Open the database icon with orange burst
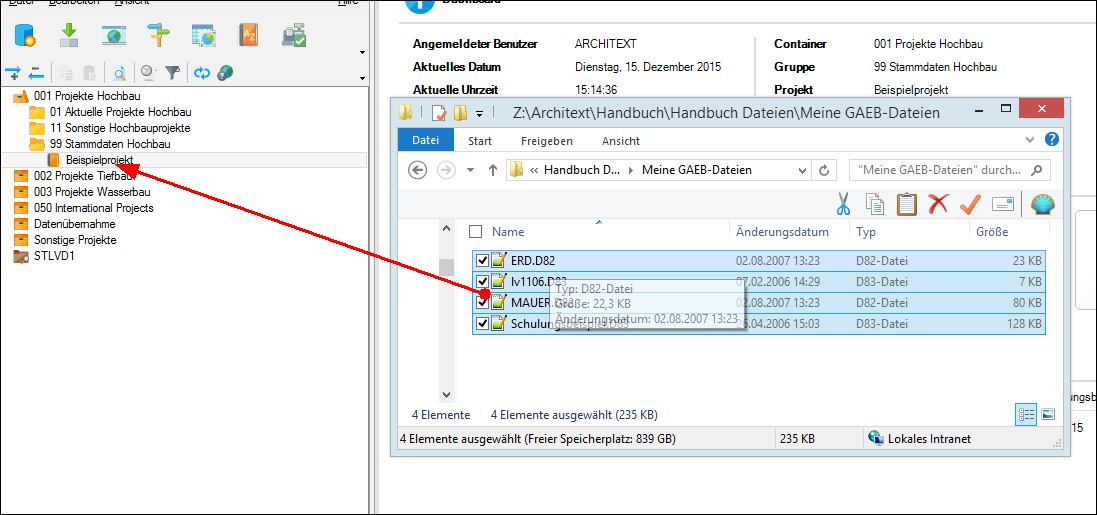Screen dimensions: 1097x515 click(24, 35)
